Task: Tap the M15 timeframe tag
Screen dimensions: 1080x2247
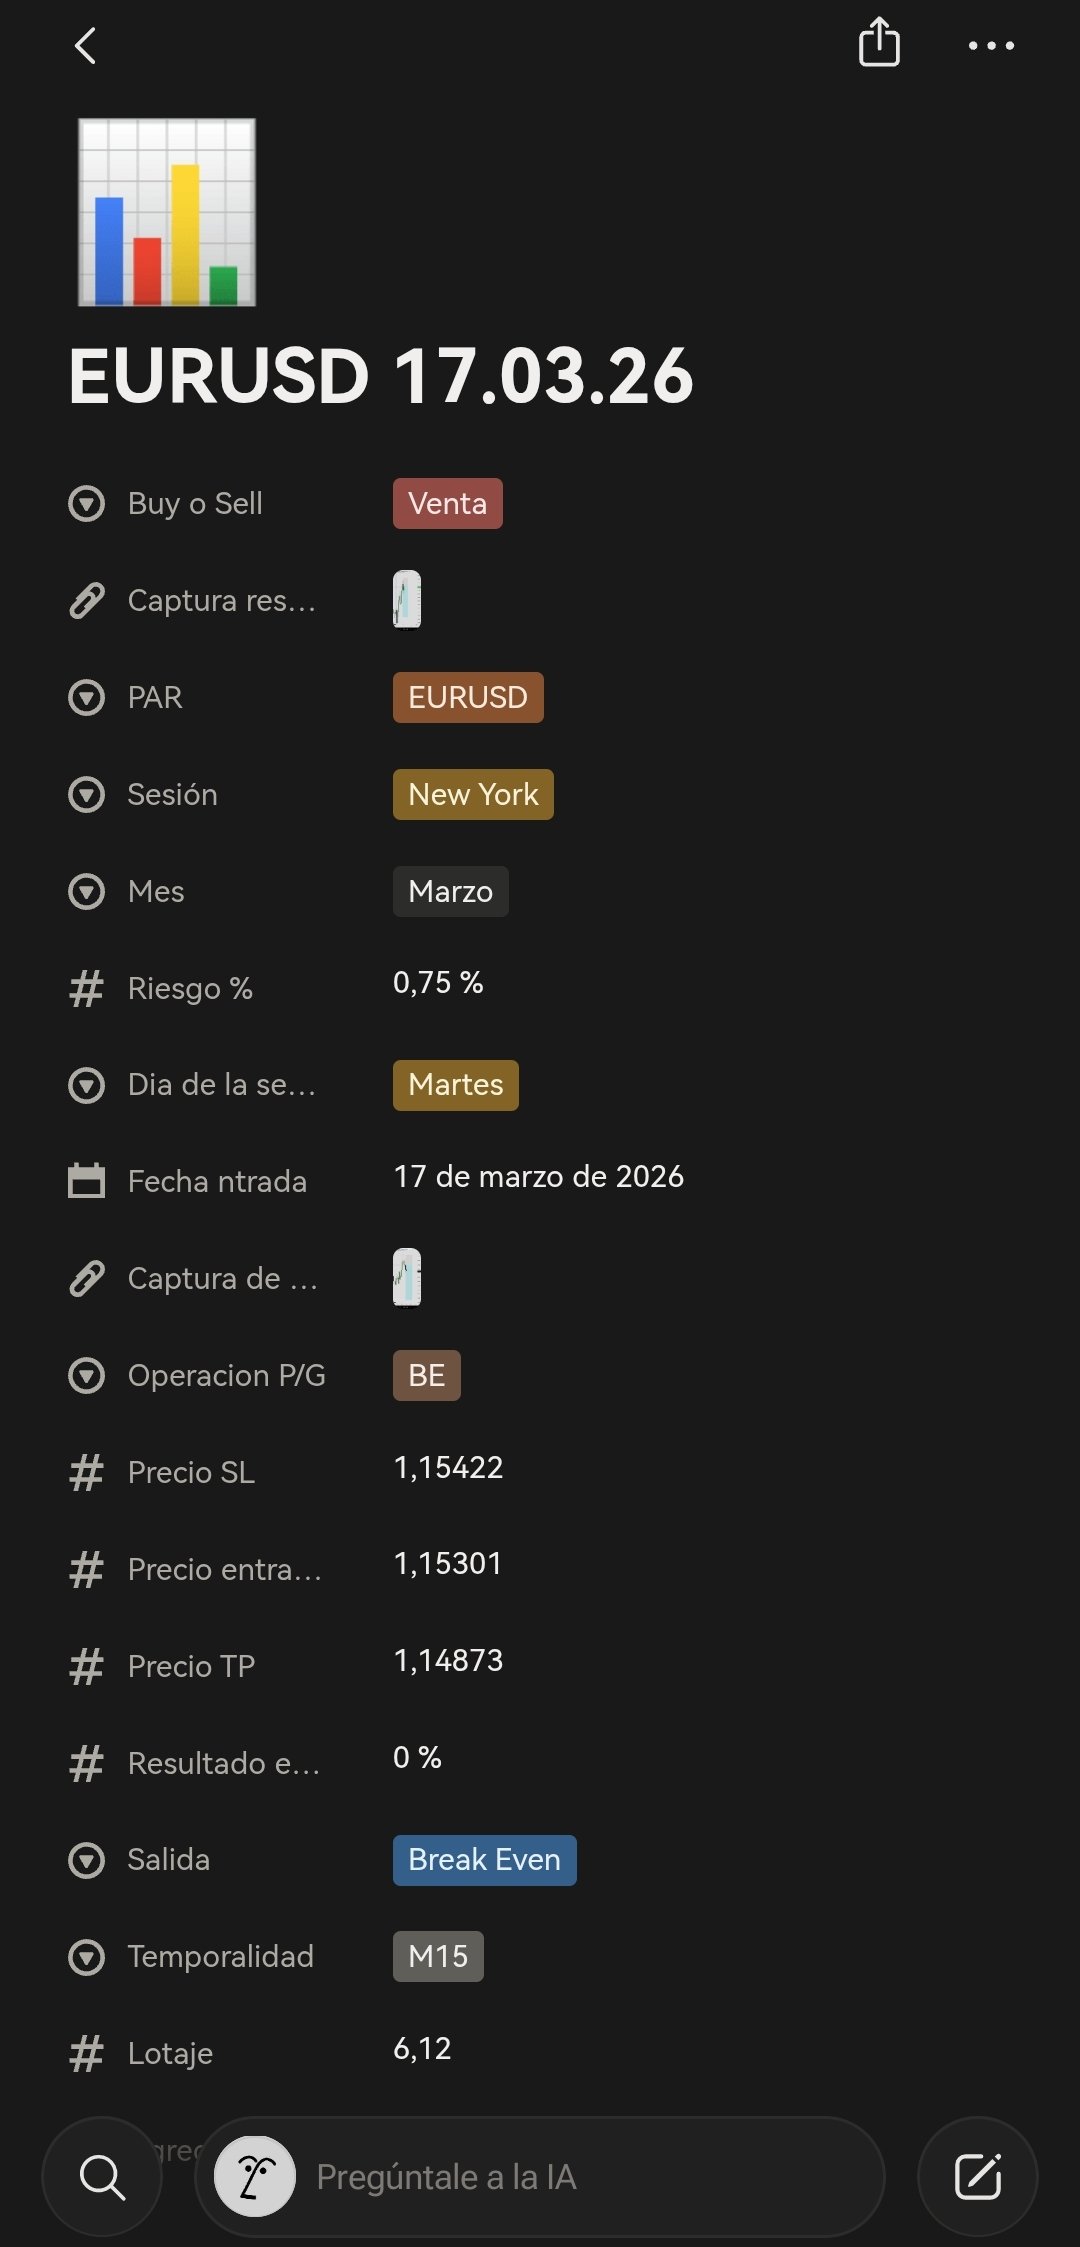Action: [438, 1956]
